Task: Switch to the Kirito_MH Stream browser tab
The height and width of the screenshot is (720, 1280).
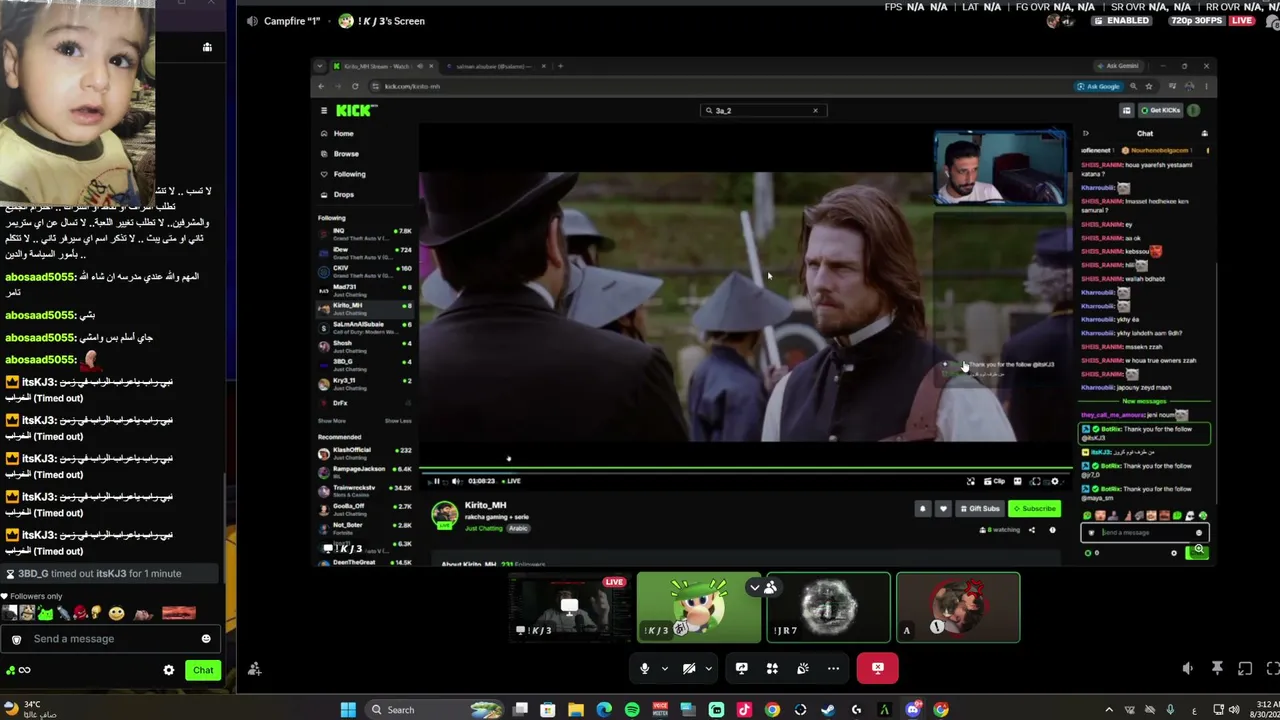Action: [382, 66]
